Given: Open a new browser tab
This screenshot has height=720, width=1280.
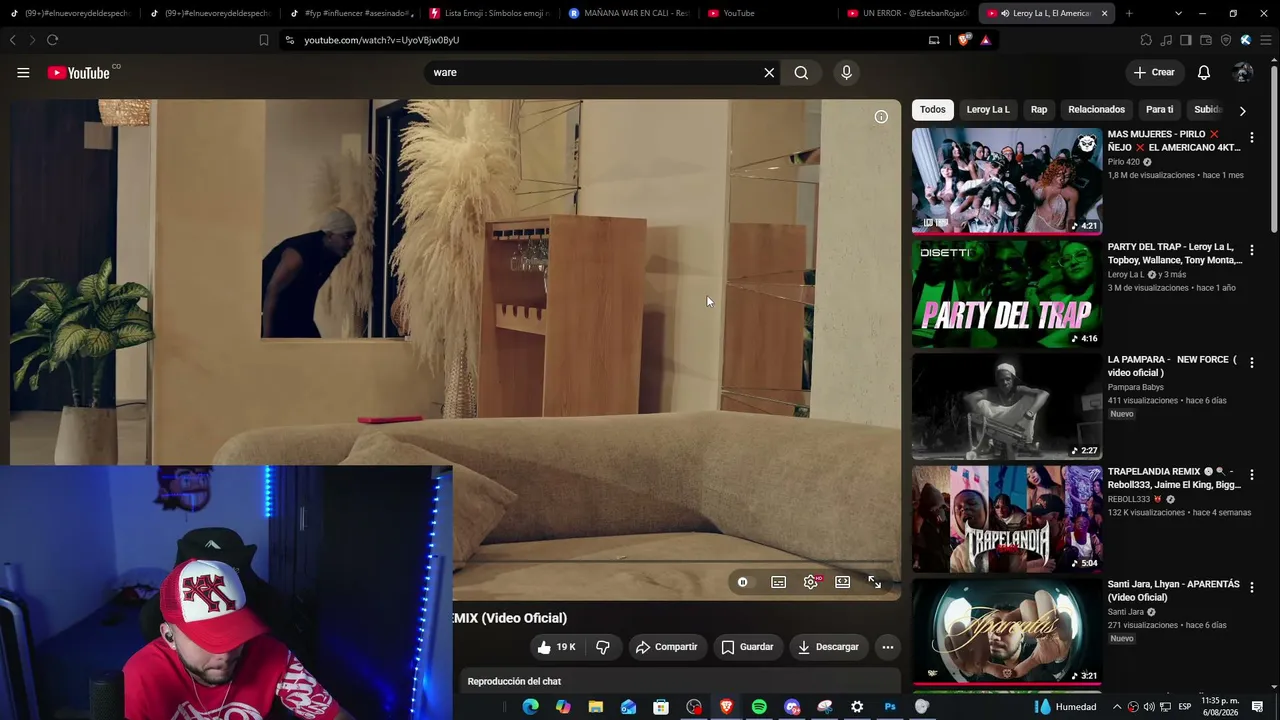Looking at the screenshot, I should [x=1129, y=13].
